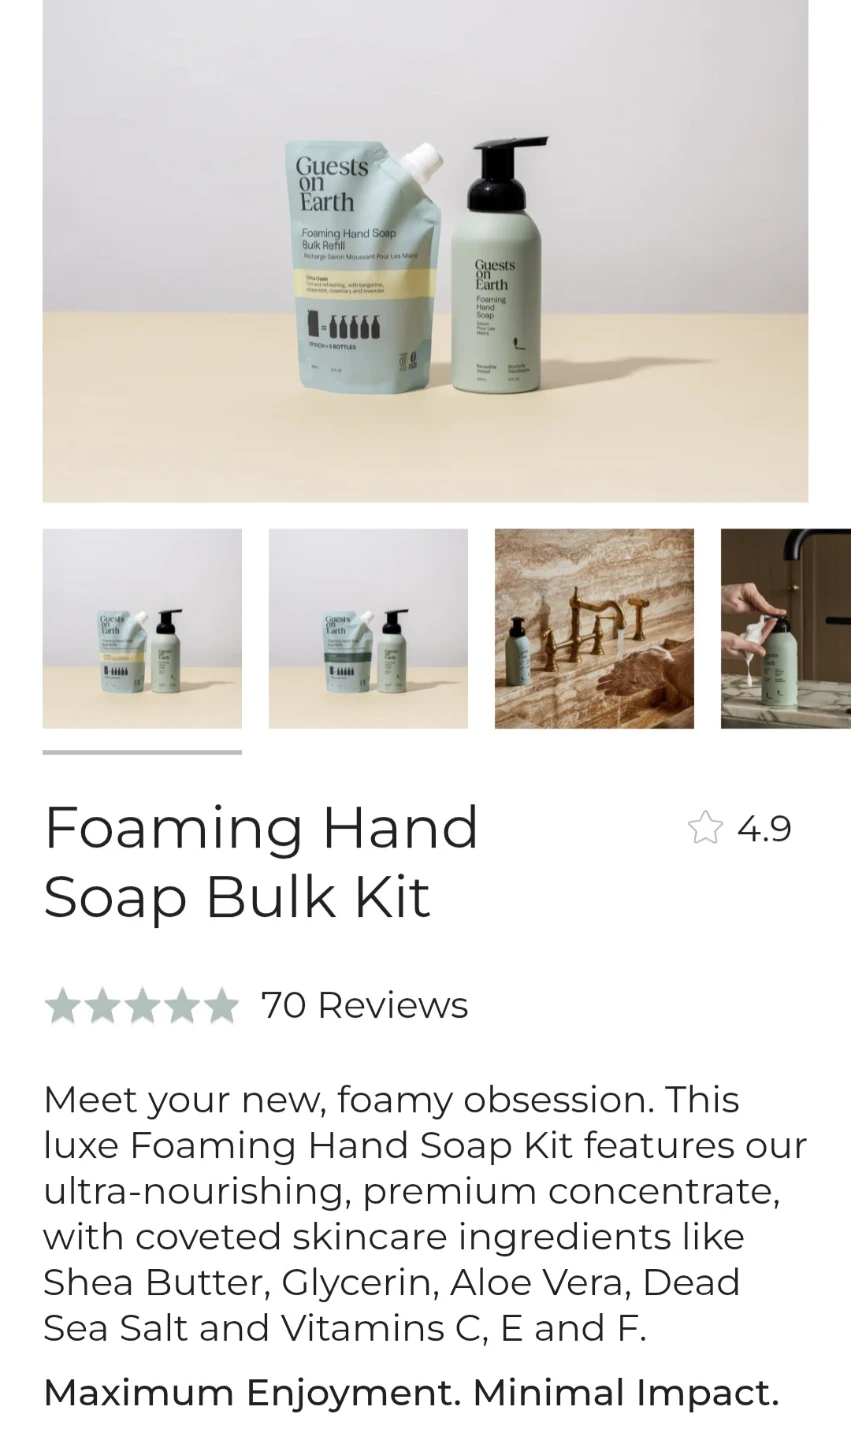View the thumbnail of hand pumping soap
Viewport: 851px width, 1440px height.
786,628
